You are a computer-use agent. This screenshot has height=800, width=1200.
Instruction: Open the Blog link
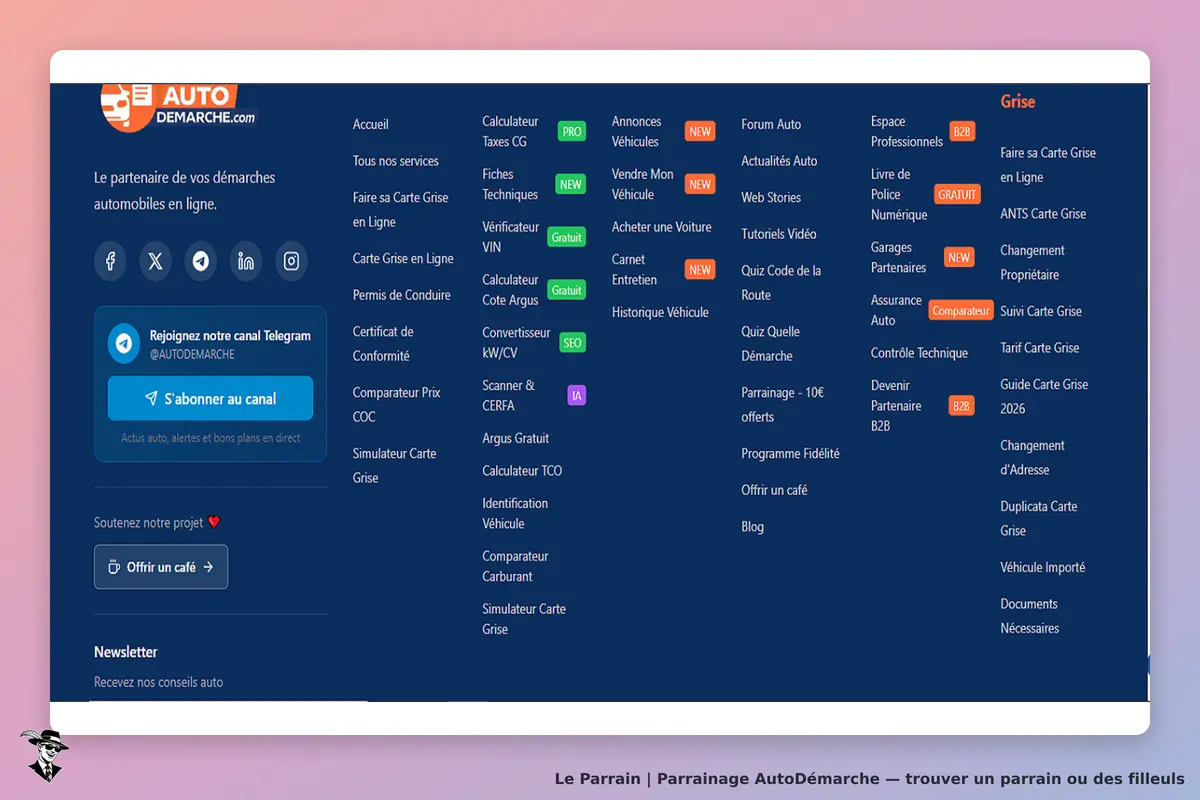click(752, 527)
